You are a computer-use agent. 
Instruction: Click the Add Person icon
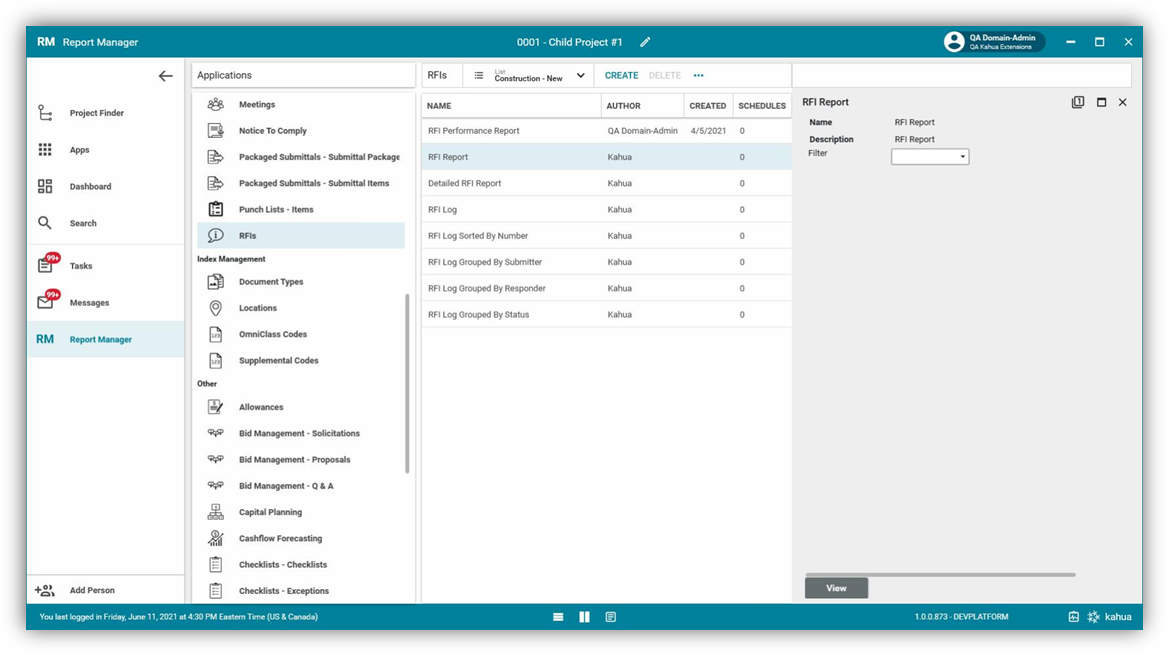(x=45, y=591)
